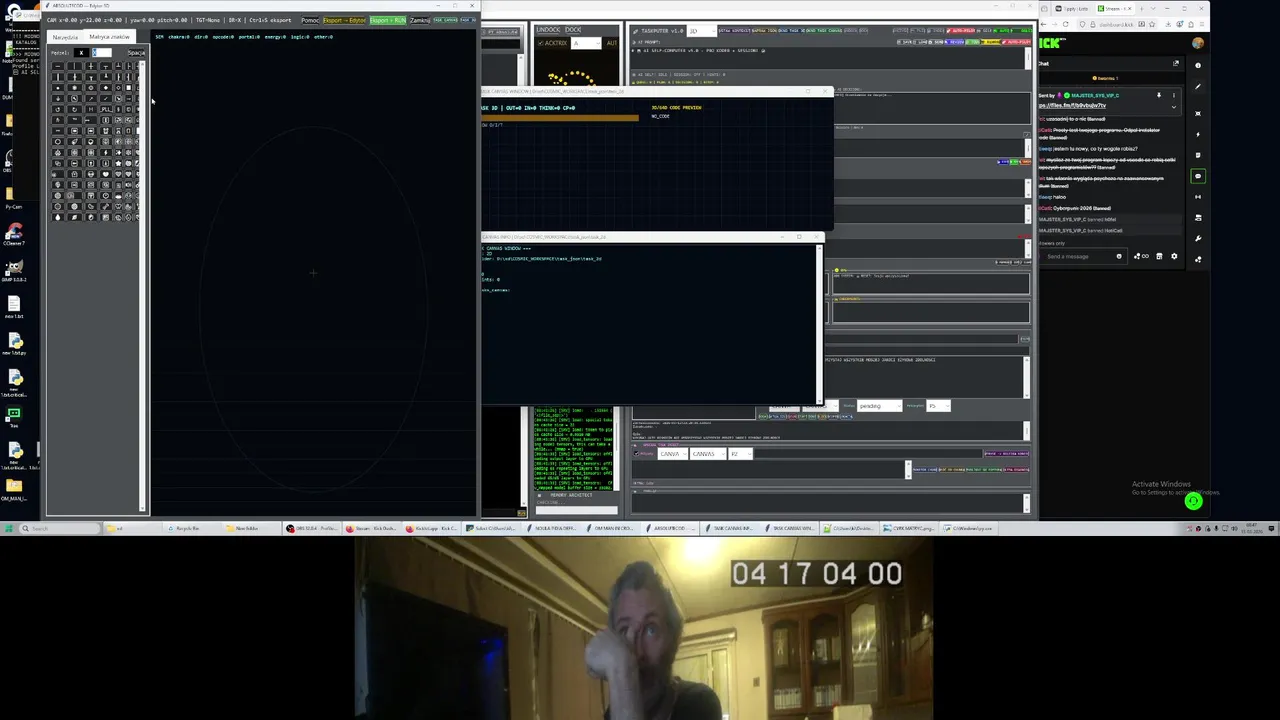This screenshot has width=1280, height=720.
Task: Click the green Eksport + RUN button
Action: tap(388, 20)
